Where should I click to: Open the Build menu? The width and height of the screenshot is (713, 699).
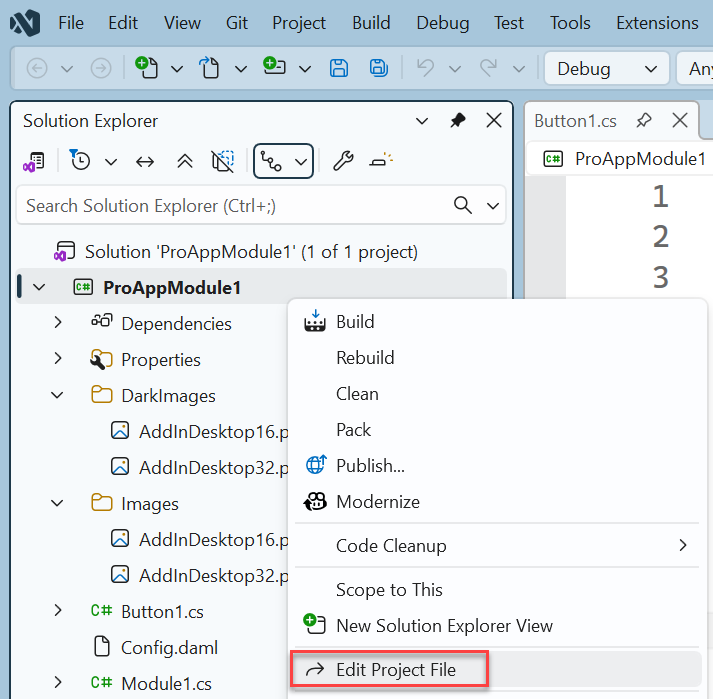pyautogui.click(x=371, y=23)
